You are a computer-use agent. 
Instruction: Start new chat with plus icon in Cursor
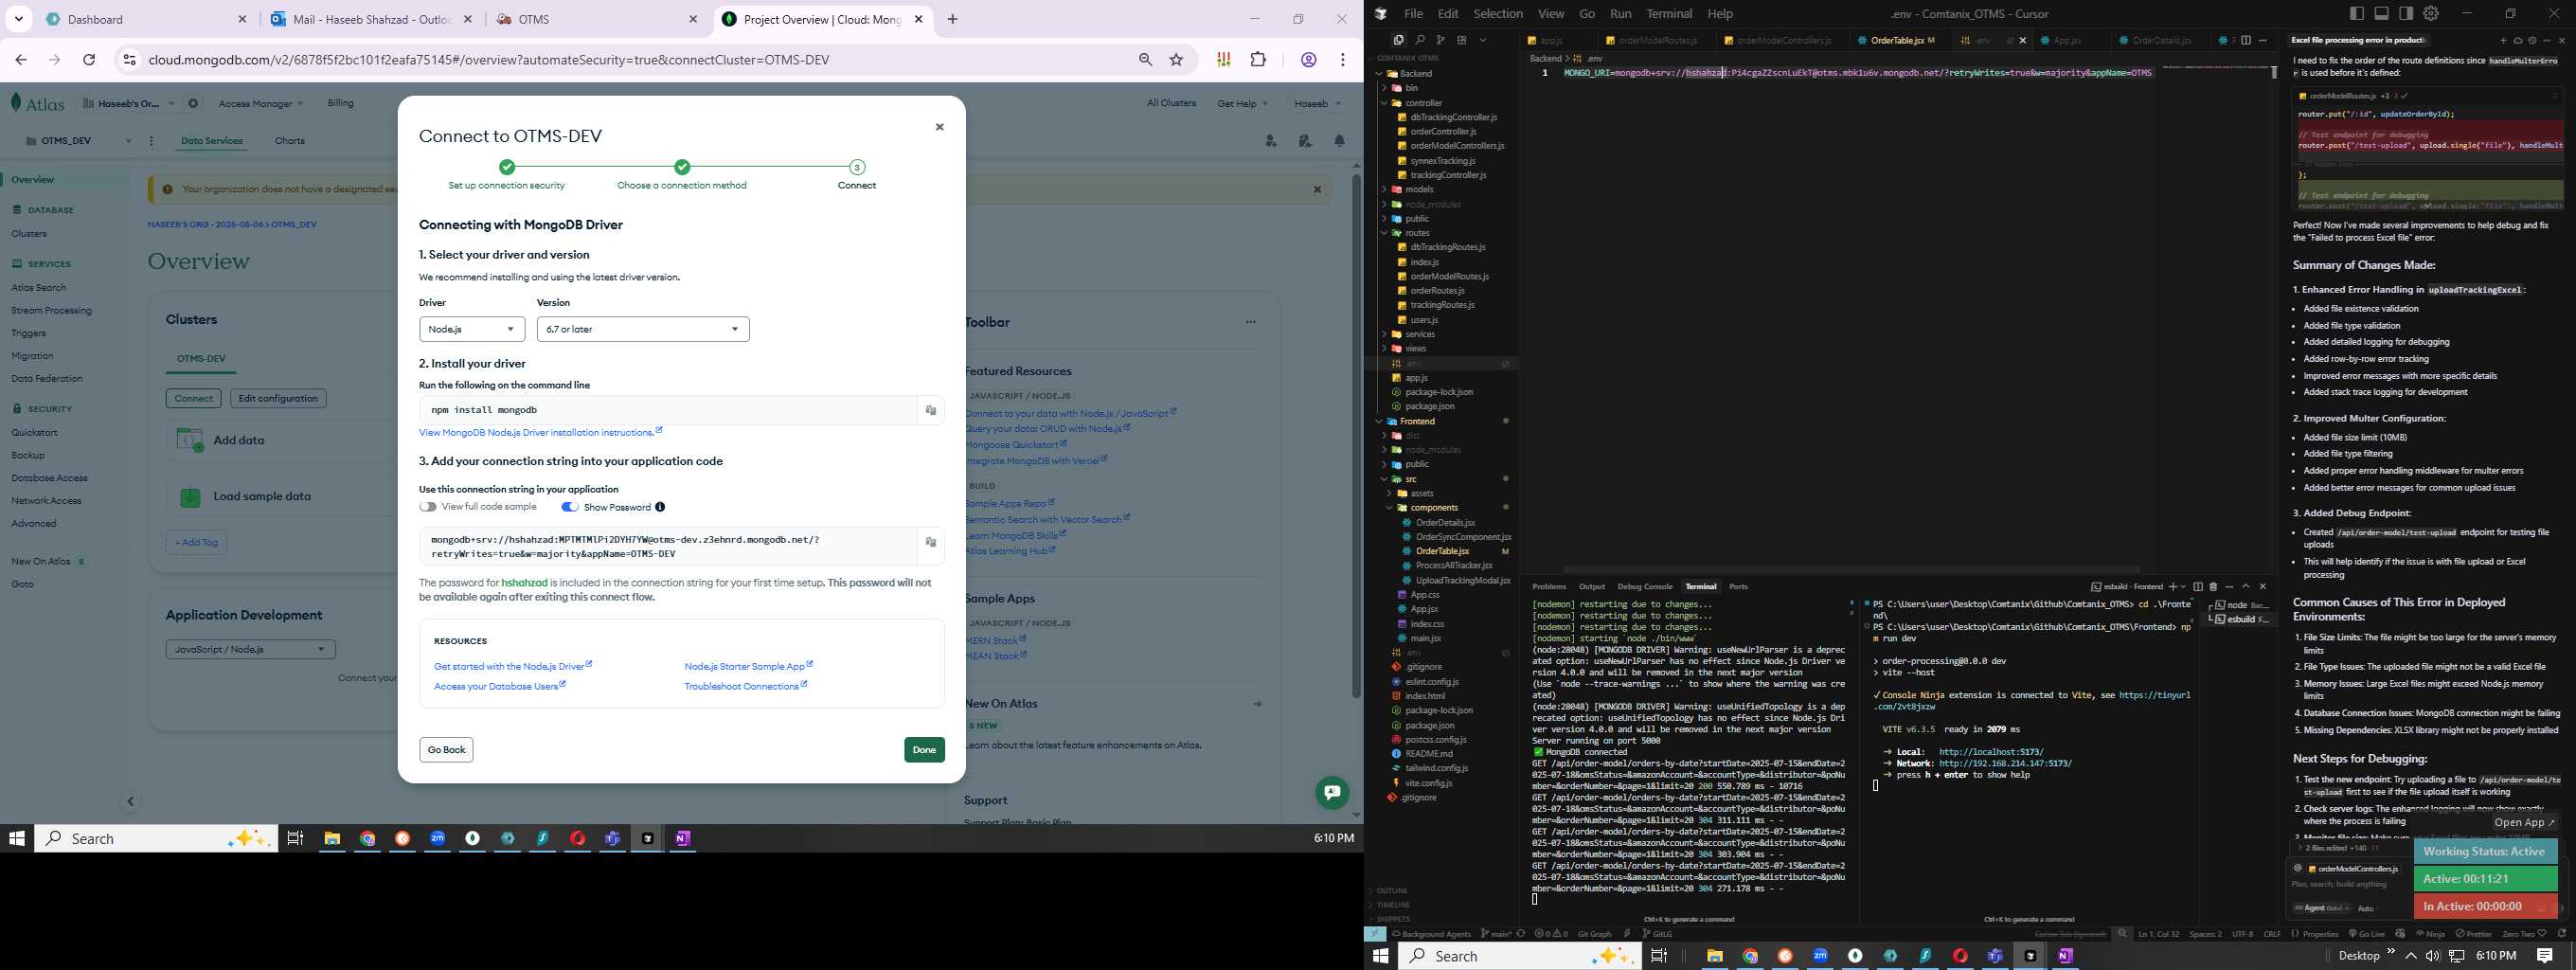pos(2503,41)
